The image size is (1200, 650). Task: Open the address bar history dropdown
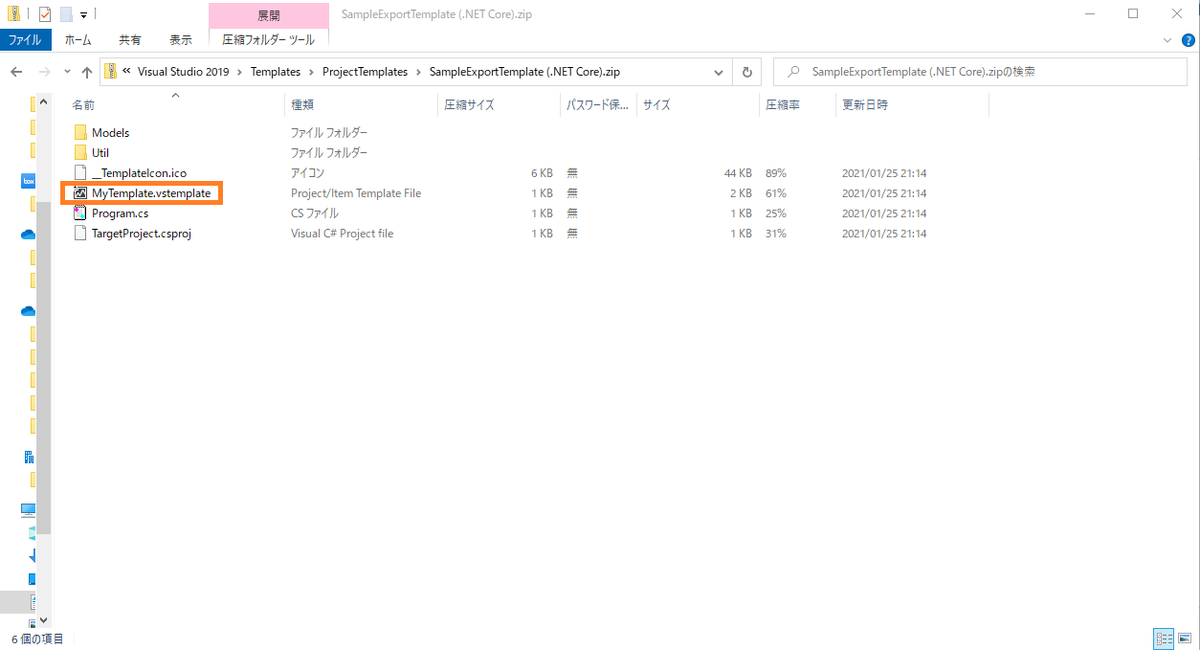[x=718, y=71]
